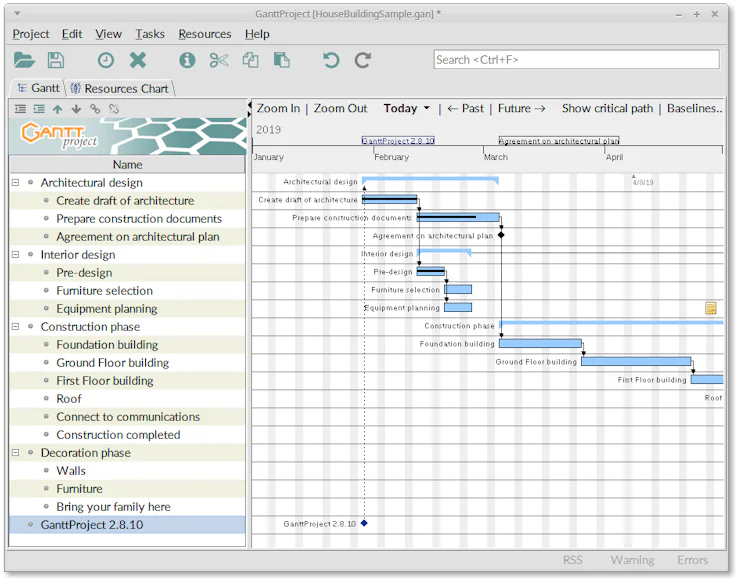Cut selection with scissors icon
The height and width of the screenshot is (579, 736).
coord(219,60)
